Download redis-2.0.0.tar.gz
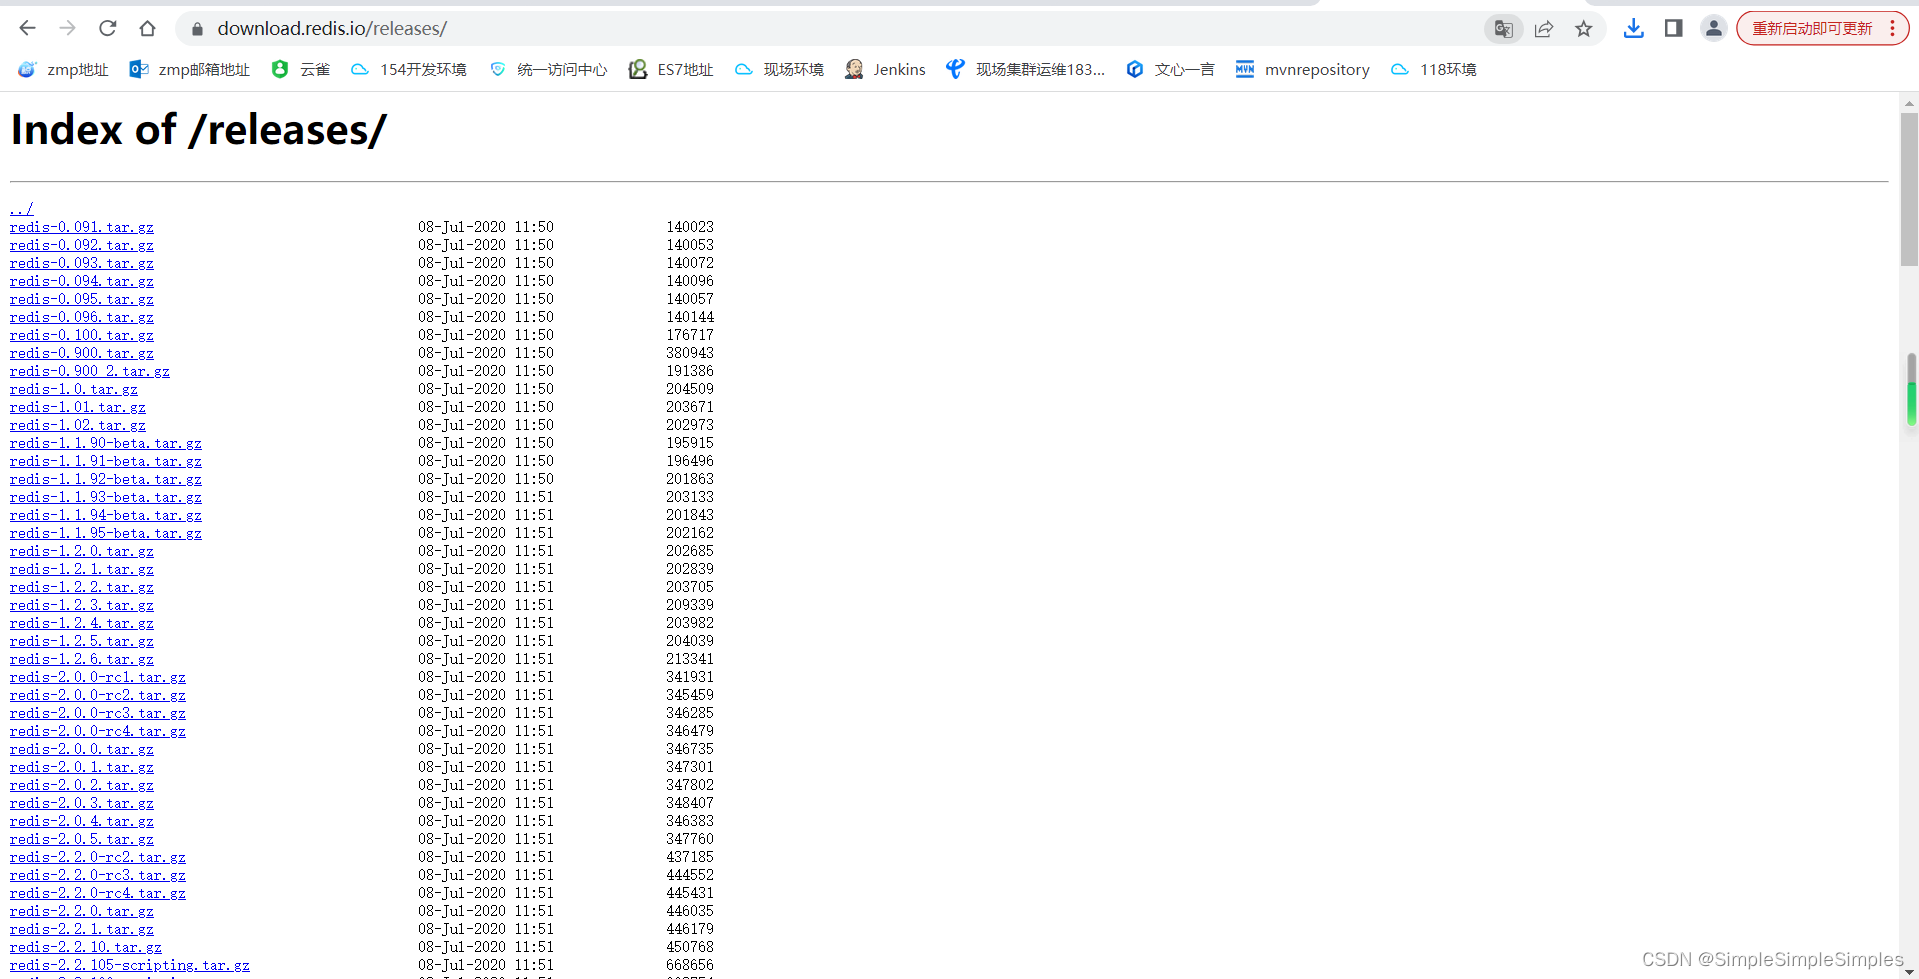1919x979 pixels. pos(82,749)
